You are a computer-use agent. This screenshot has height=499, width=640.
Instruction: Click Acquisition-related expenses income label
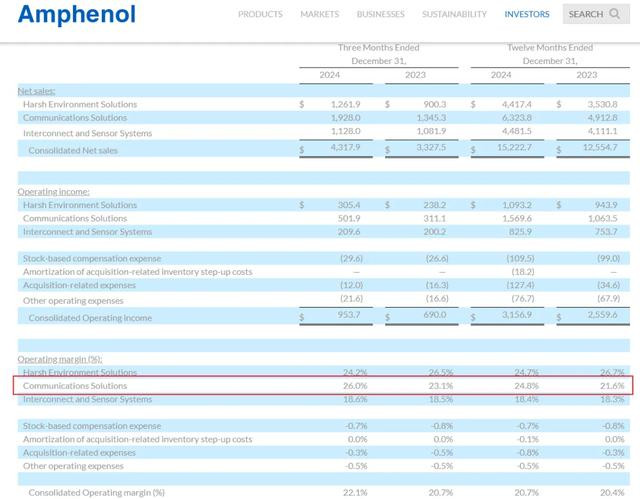79,285
